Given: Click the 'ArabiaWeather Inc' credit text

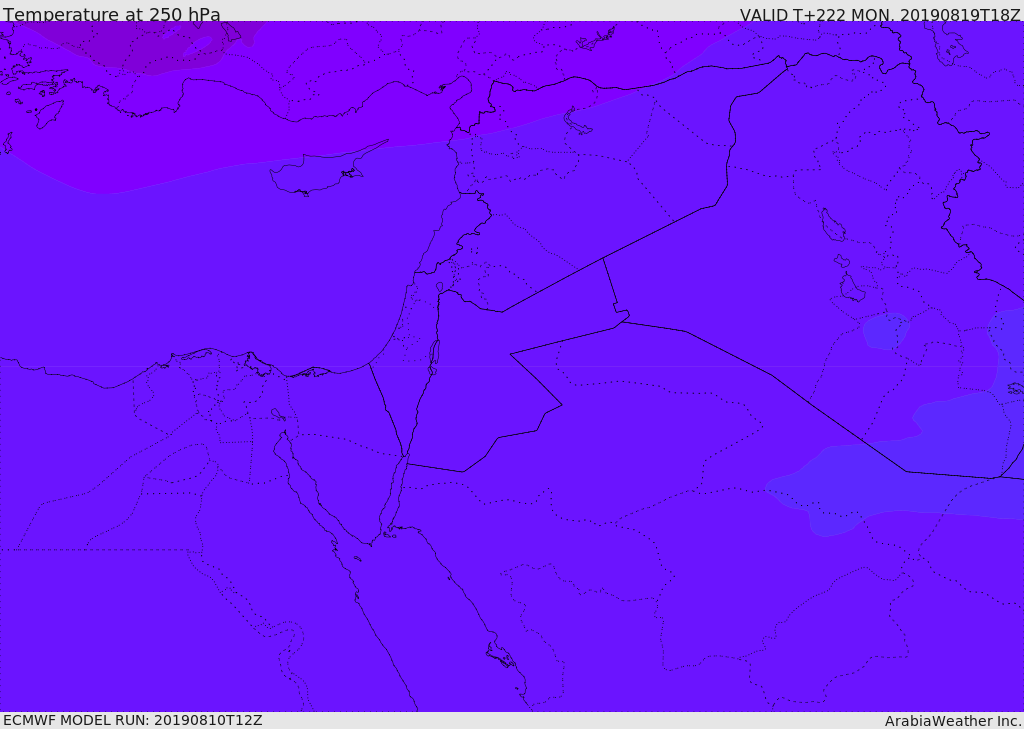Looking at the screenshot, I should [x=952, y=721].
